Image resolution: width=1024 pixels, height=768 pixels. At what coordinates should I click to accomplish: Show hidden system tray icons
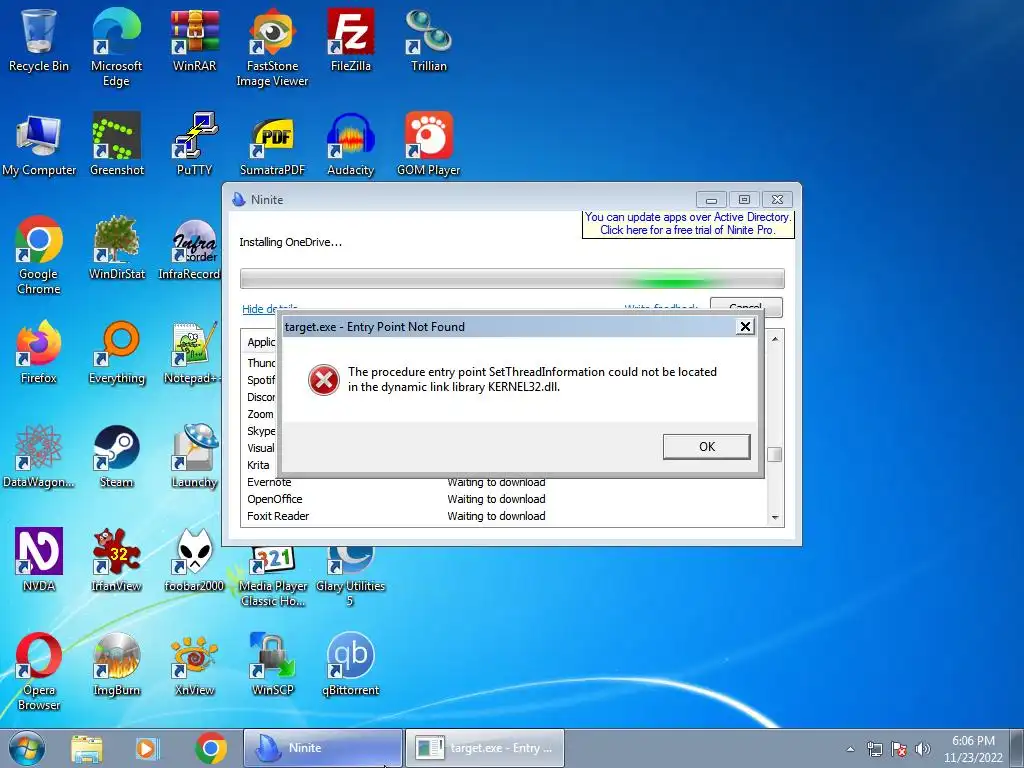(850, 749)
